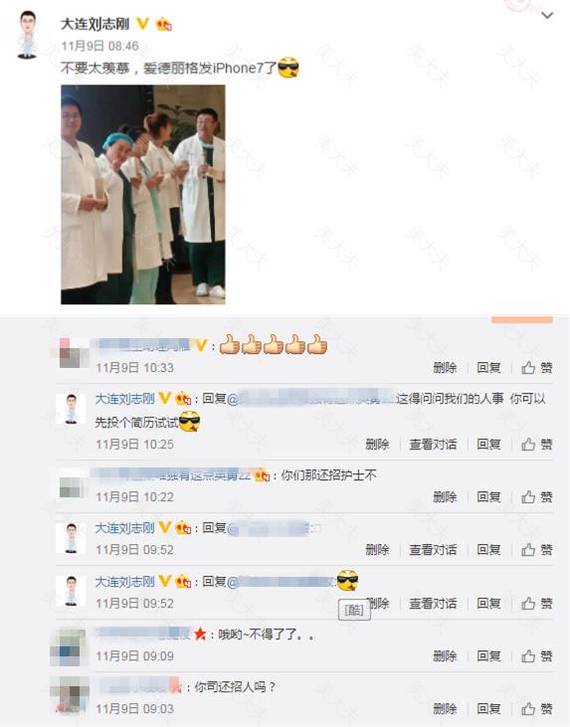Viewport: 570px width, 727px height.
Task: Like the 你们那还招护士不 comment
Action: coord(537,497)
